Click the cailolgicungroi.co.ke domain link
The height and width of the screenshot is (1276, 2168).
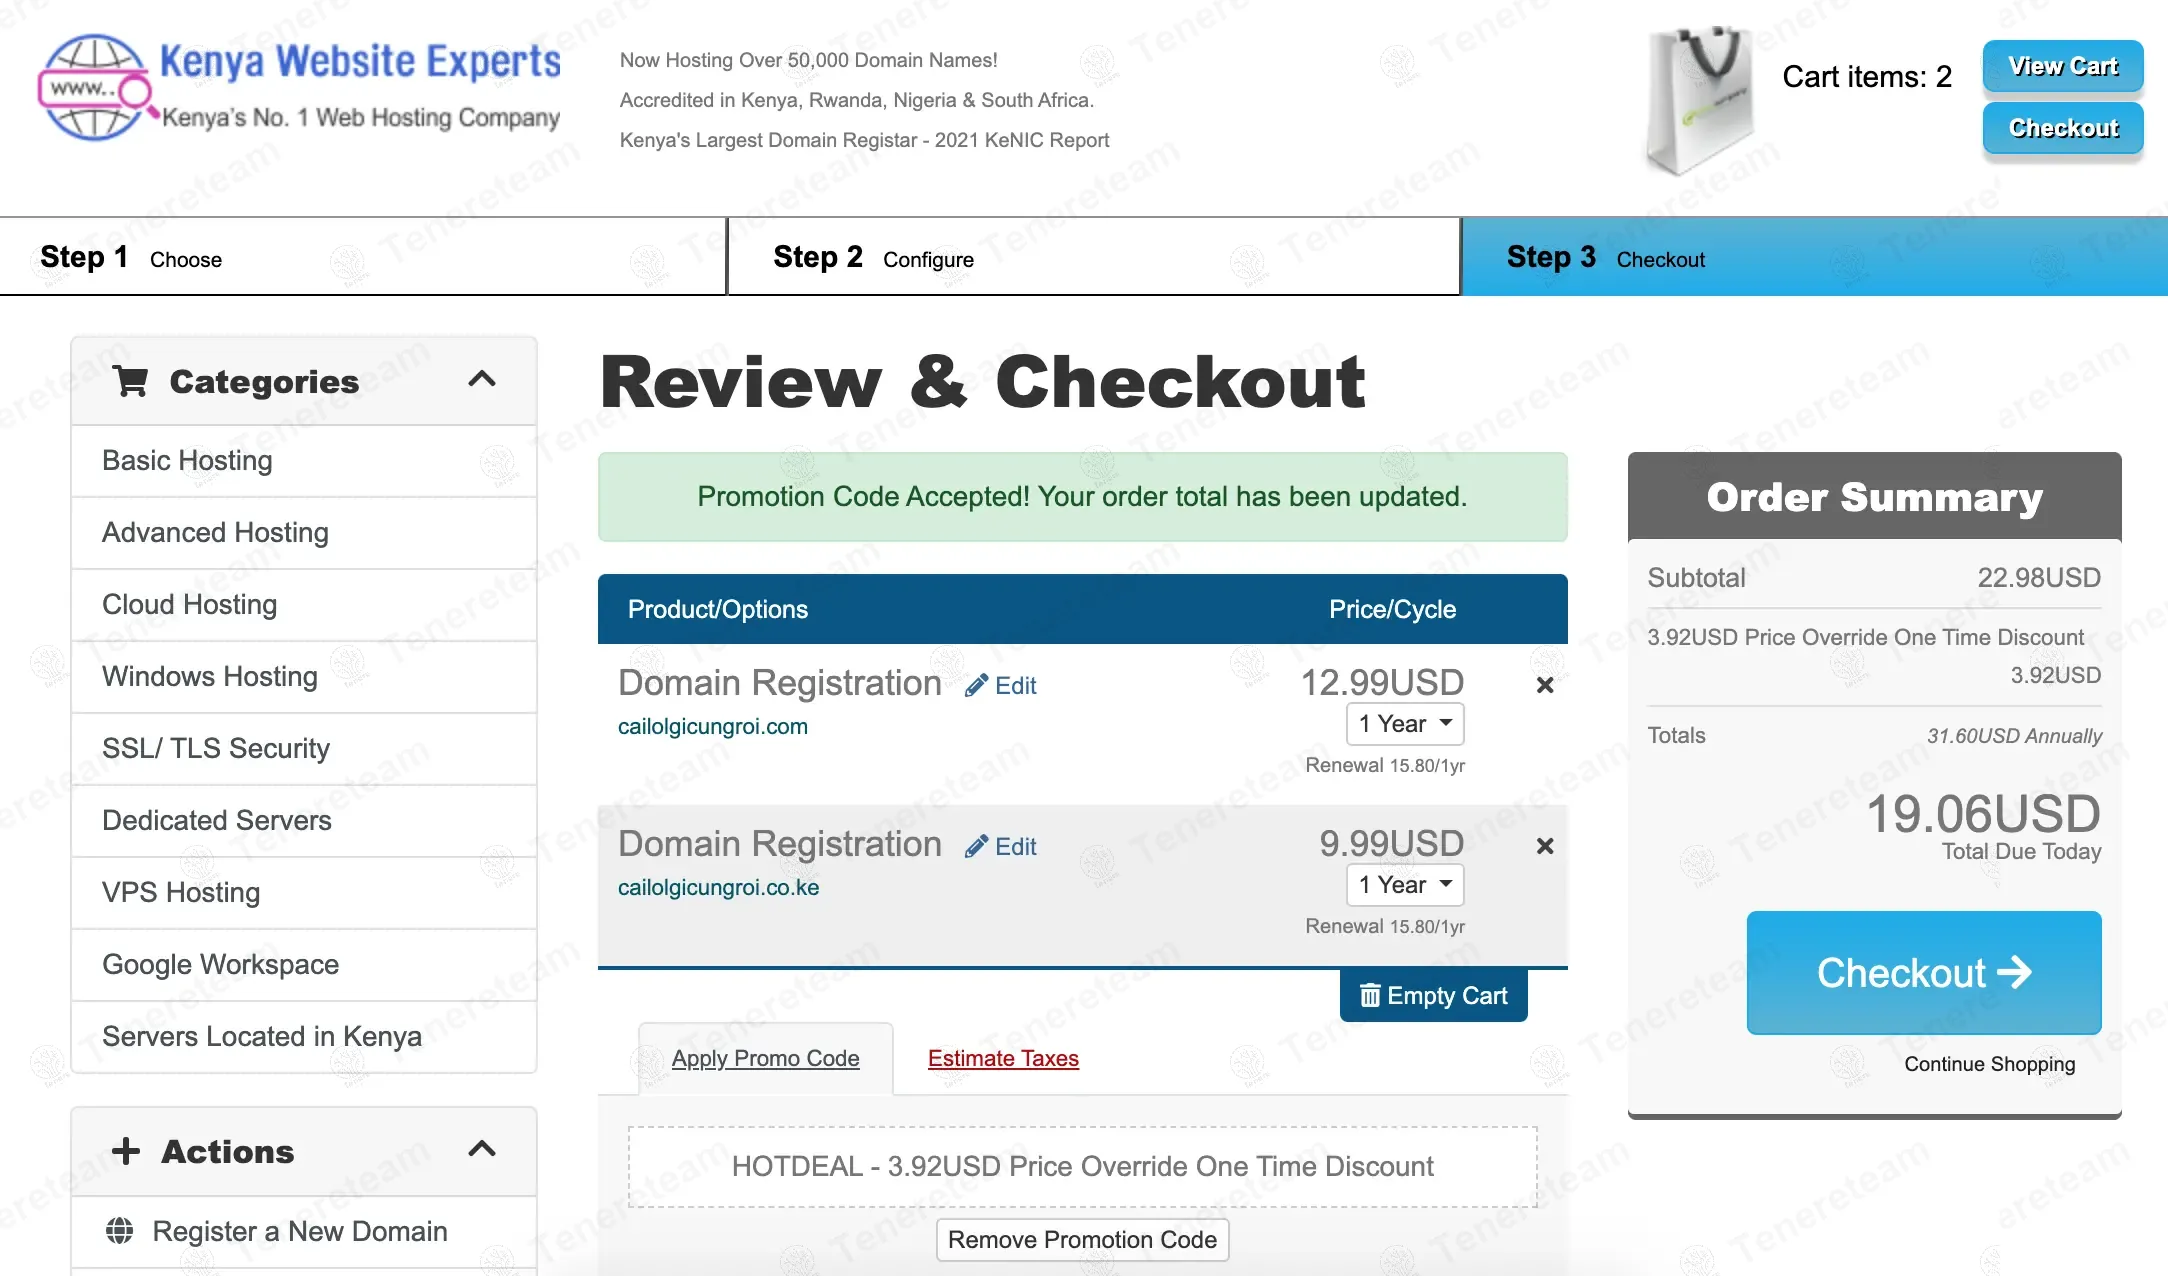[x=718, y=888]
